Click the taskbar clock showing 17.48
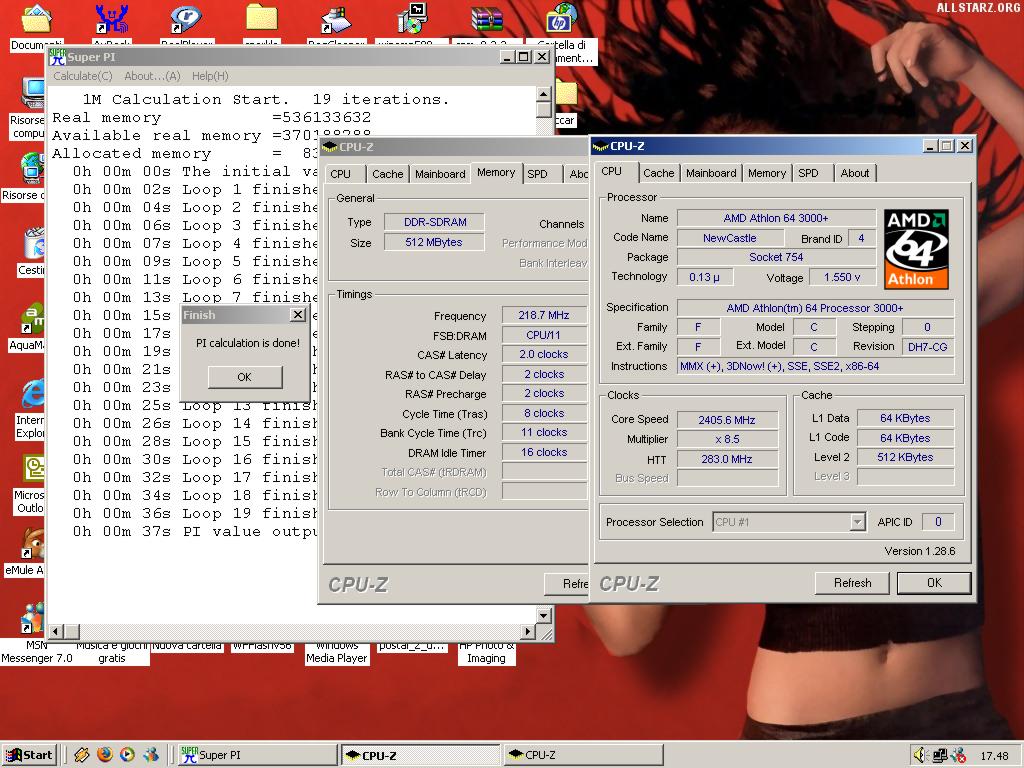Image resolution: width=1024 pixels, height=768 pixels. coord(994,756)
